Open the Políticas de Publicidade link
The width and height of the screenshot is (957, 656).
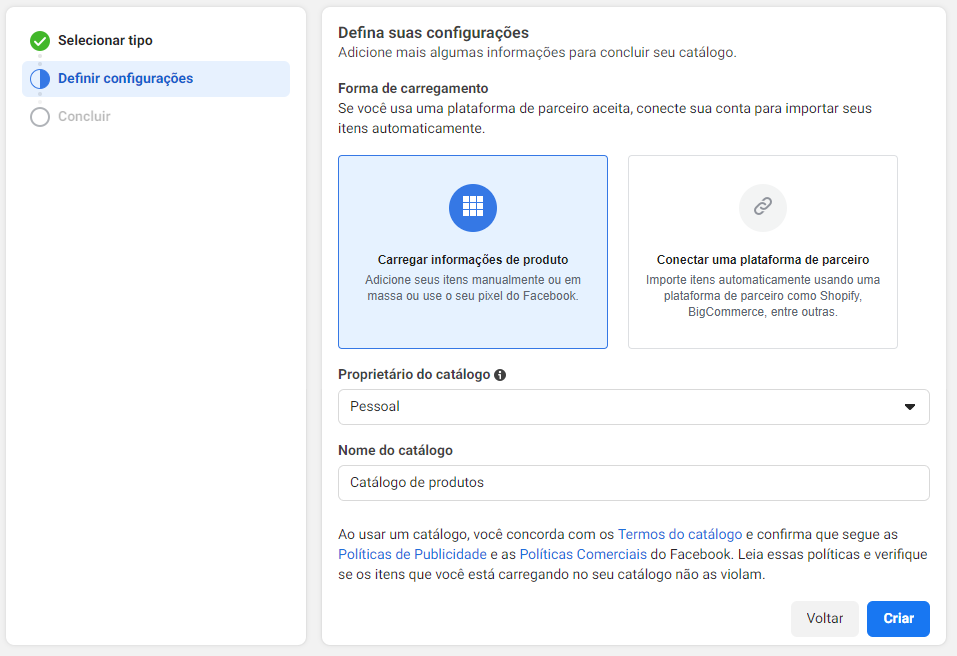coord(412,554)
